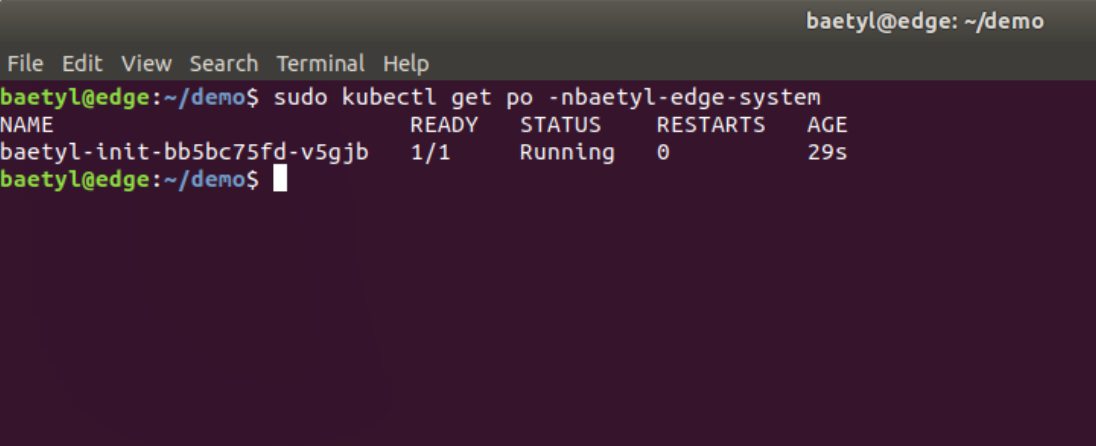Click the NAME column header text
Screen dimensions: 1096x446
tap(27, 125)
